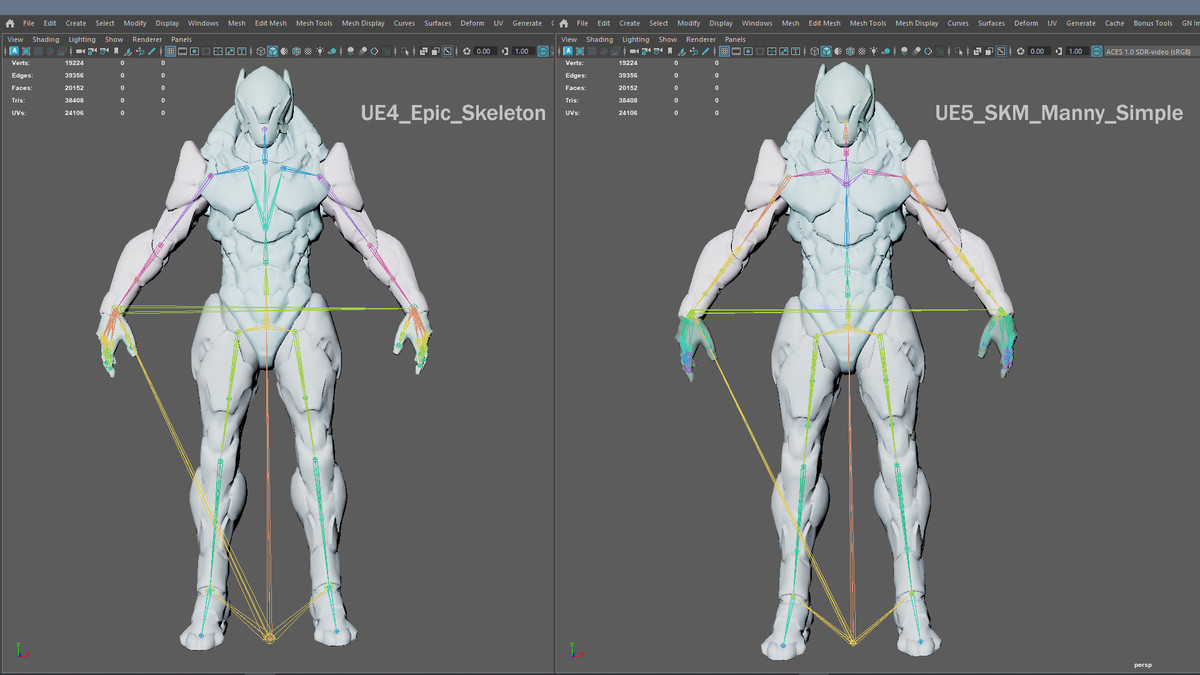Open the Deform menu in UE4 window
The image size is (1200, 675).
pos(472,23)
